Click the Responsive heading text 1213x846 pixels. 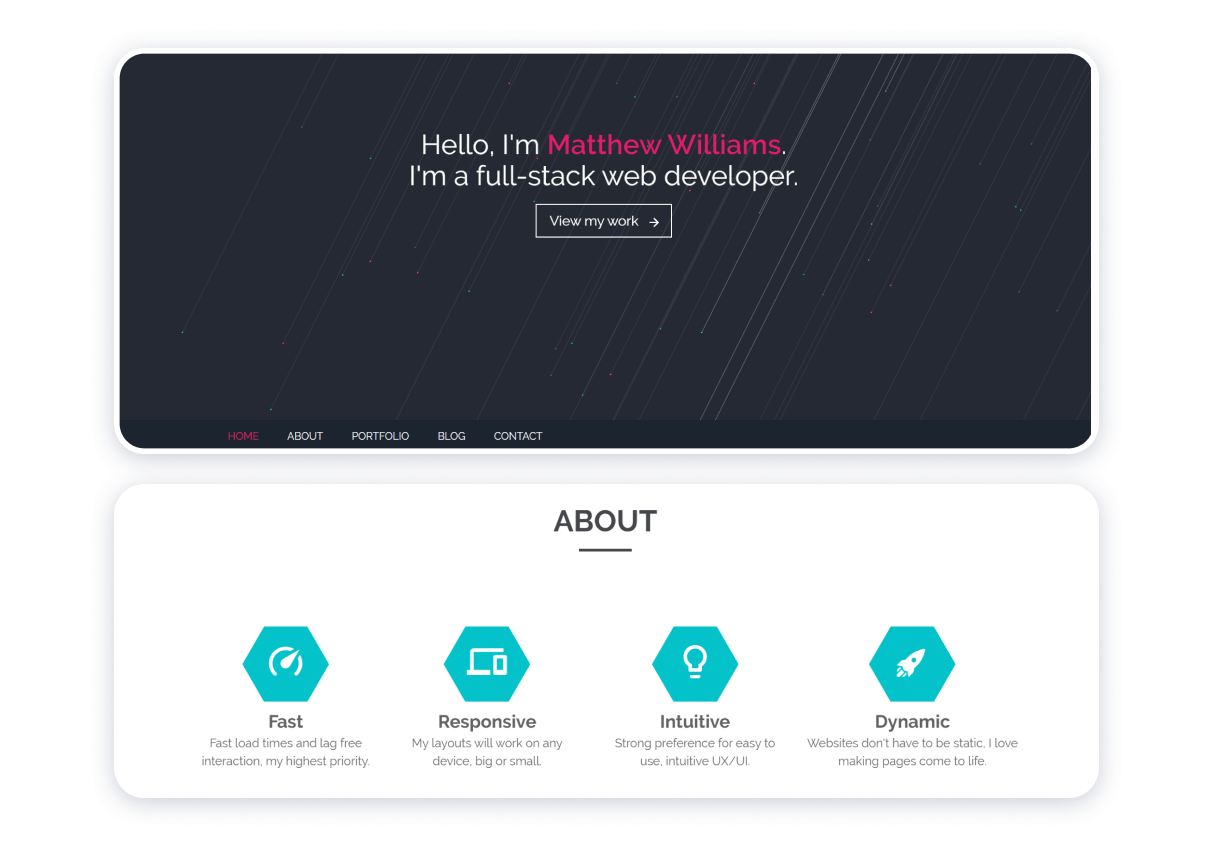pyautogui.click(x=487, y=722)
